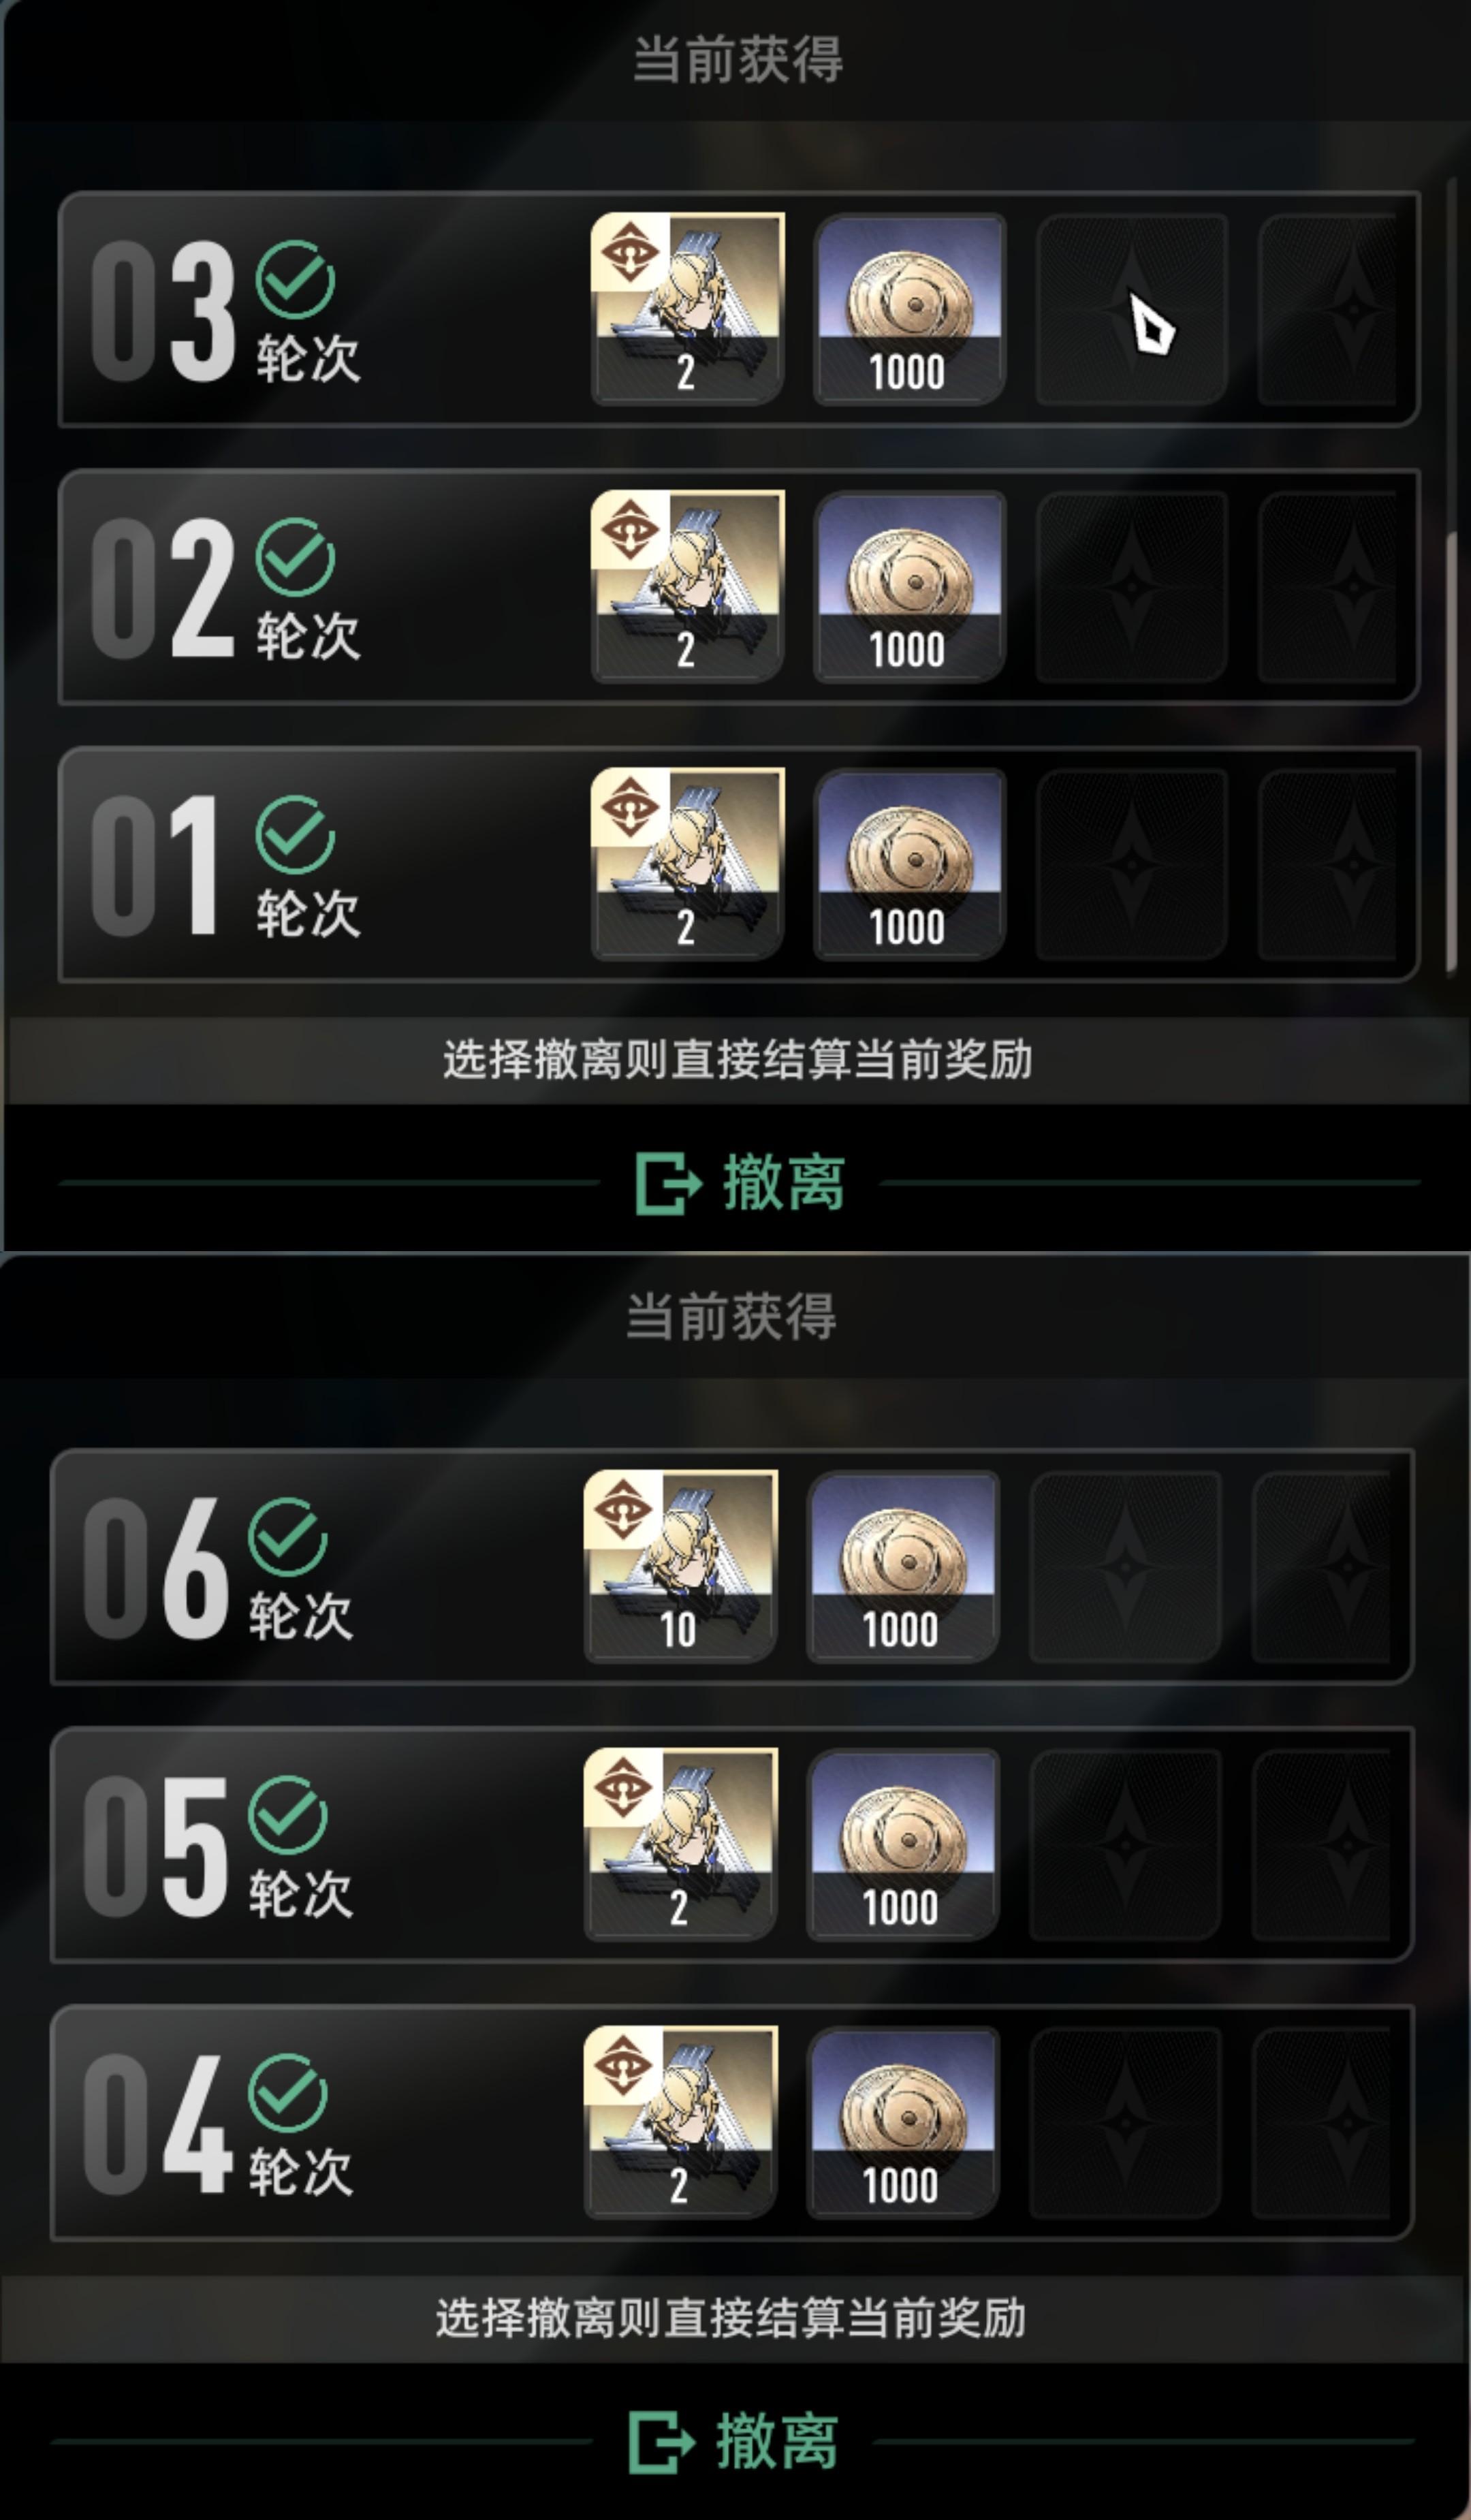Select the round 05 character reward icon
Image resolution: width=1471 pixels, height=2520 pixels.
[680, 1845]
